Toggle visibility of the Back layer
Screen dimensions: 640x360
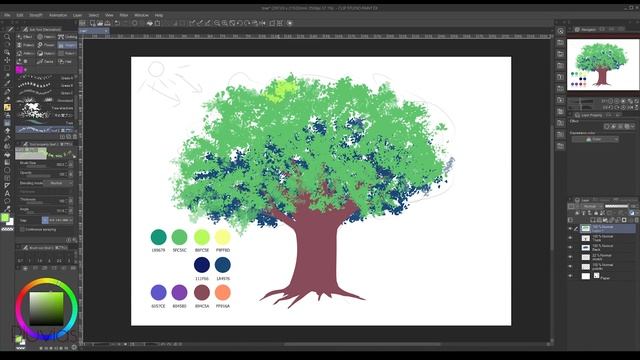[570, 247]
